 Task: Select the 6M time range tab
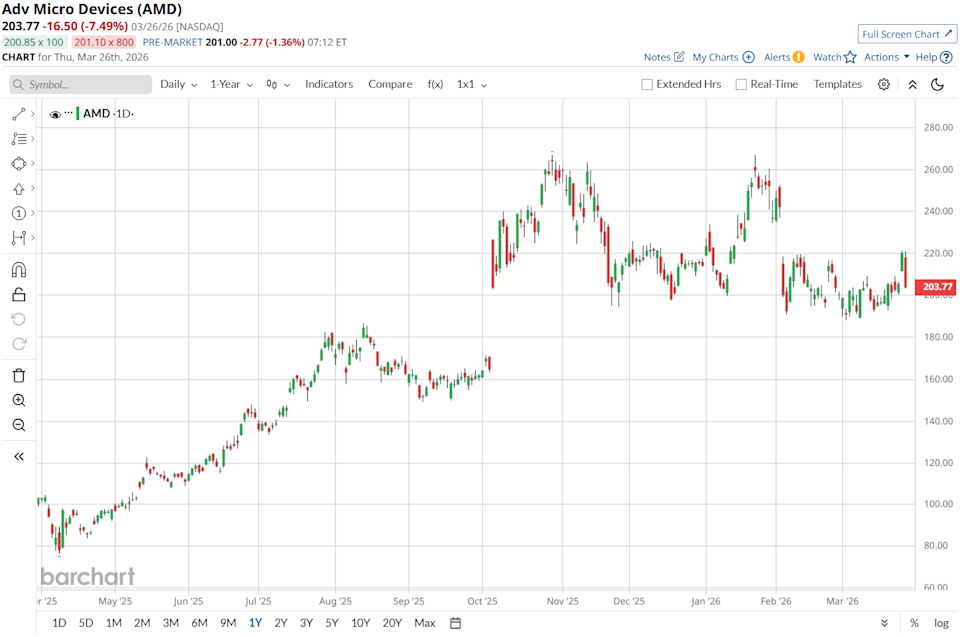pos(199,623)
